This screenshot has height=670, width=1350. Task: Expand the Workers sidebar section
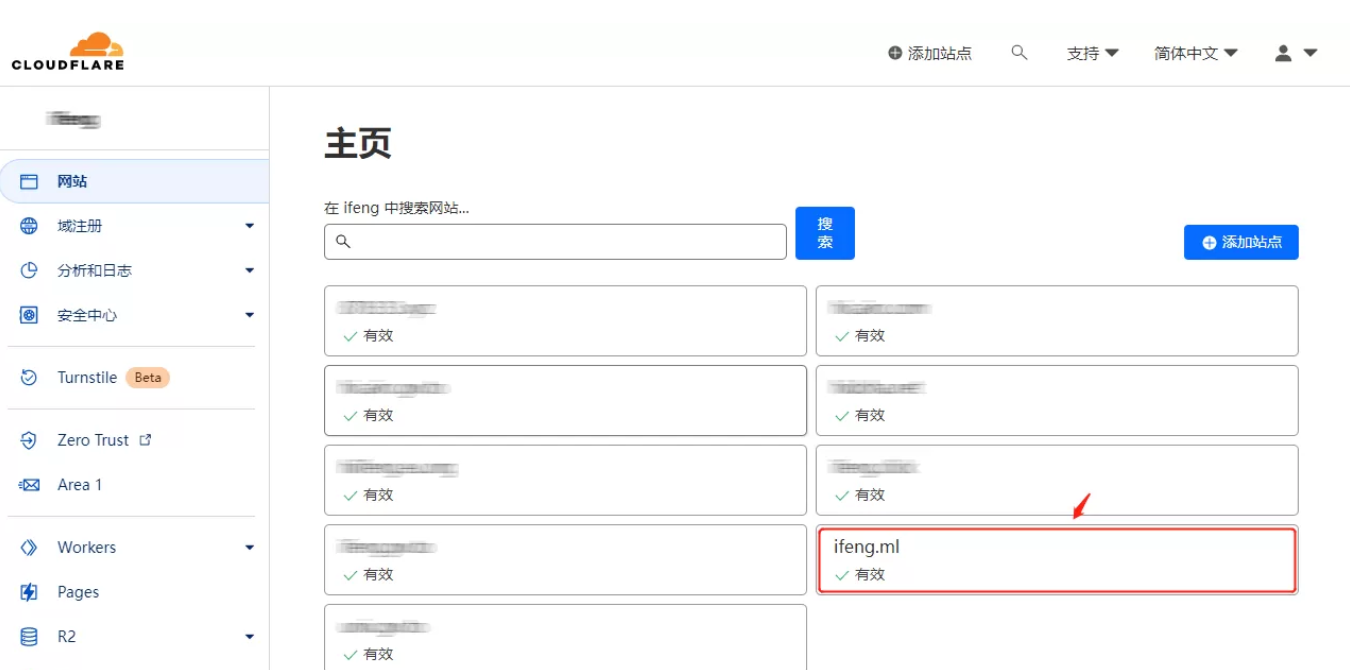(250, 547)
